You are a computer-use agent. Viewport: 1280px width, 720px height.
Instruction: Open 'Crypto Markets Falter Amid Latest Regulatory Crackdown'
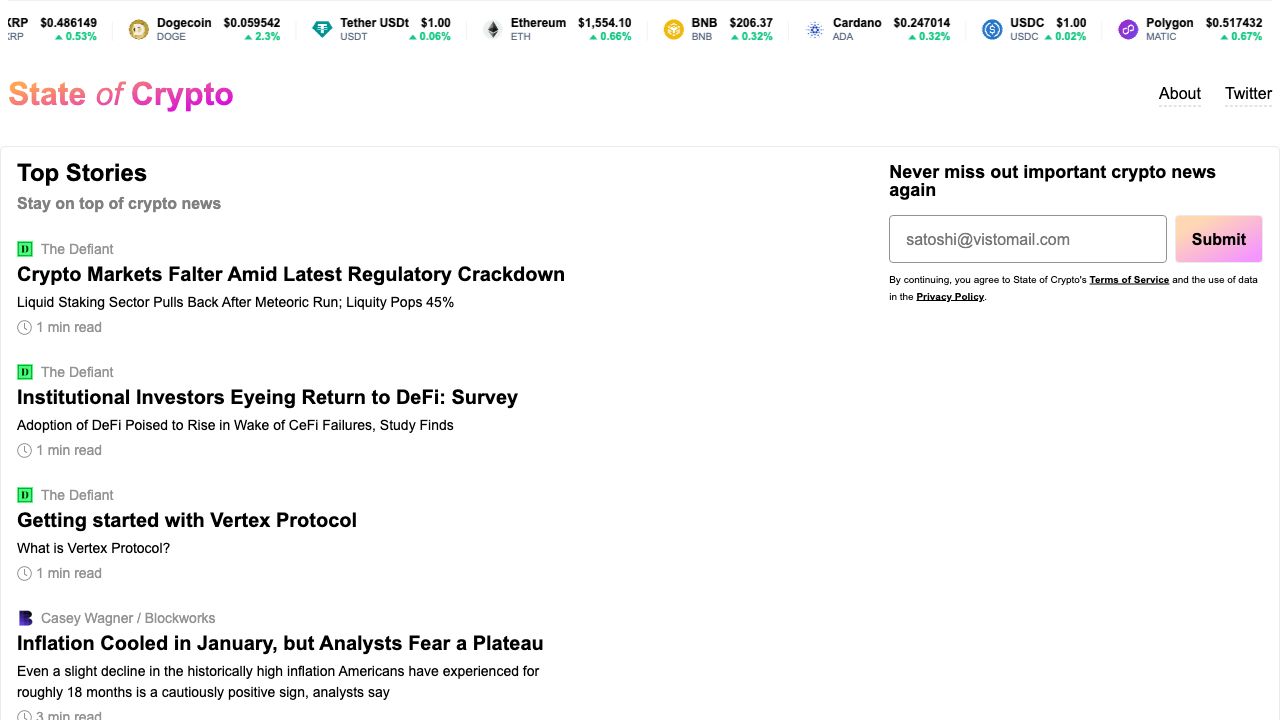(x=291, y=274)
